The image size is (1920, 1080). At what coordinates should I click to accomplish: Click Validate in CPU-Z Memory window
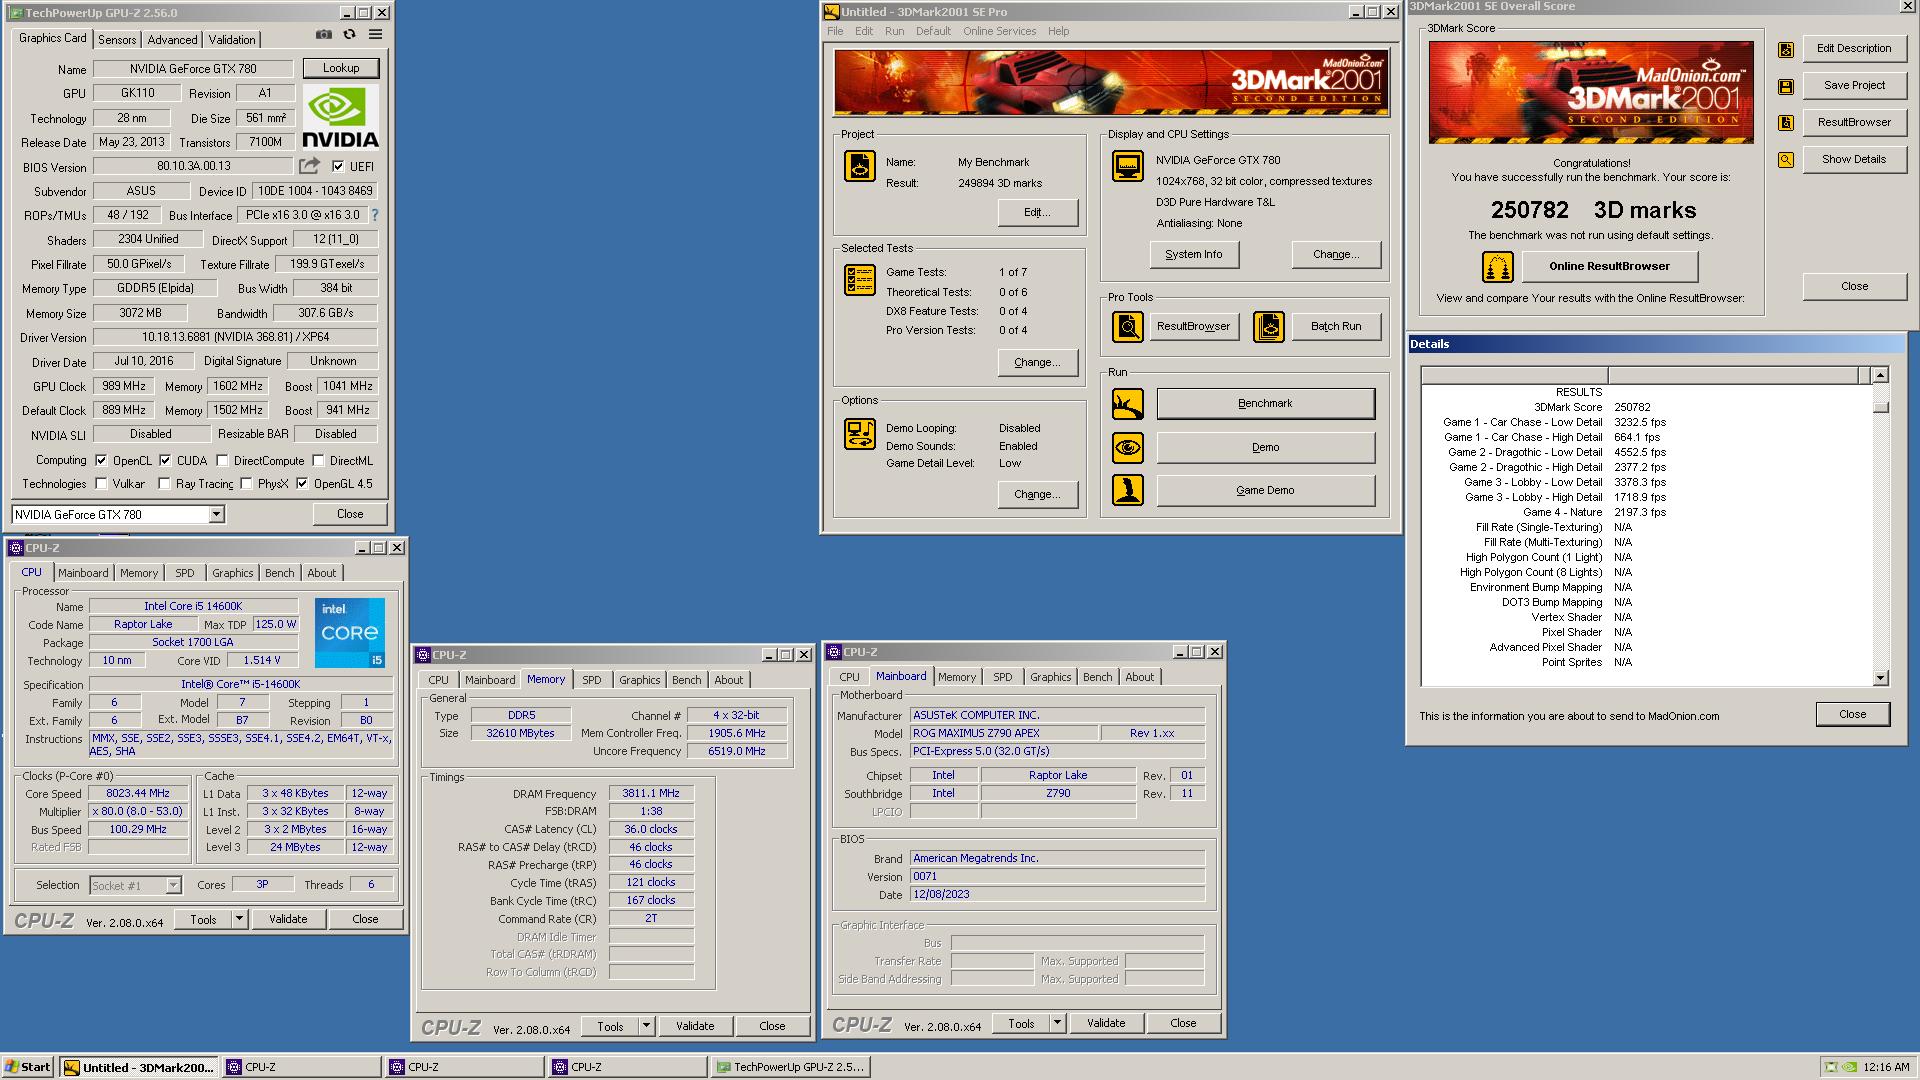[x=695, y=1026]
